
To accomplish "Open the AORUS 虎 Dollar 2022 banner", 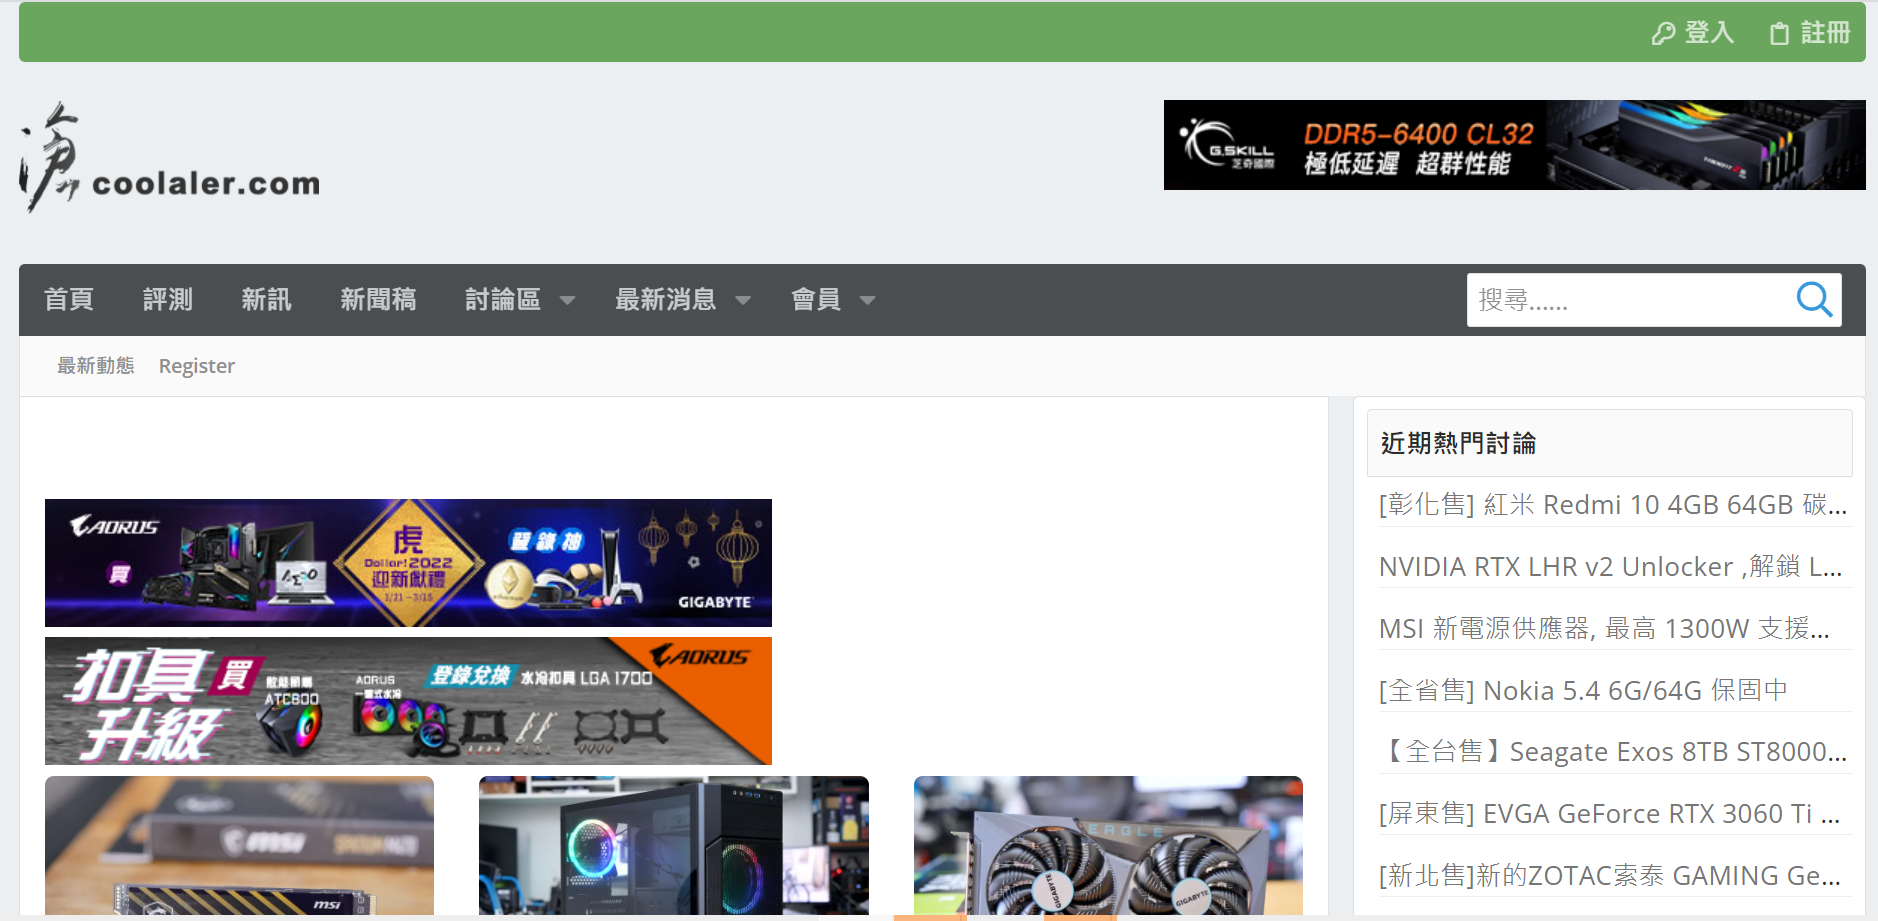I will tap(408, 563).
